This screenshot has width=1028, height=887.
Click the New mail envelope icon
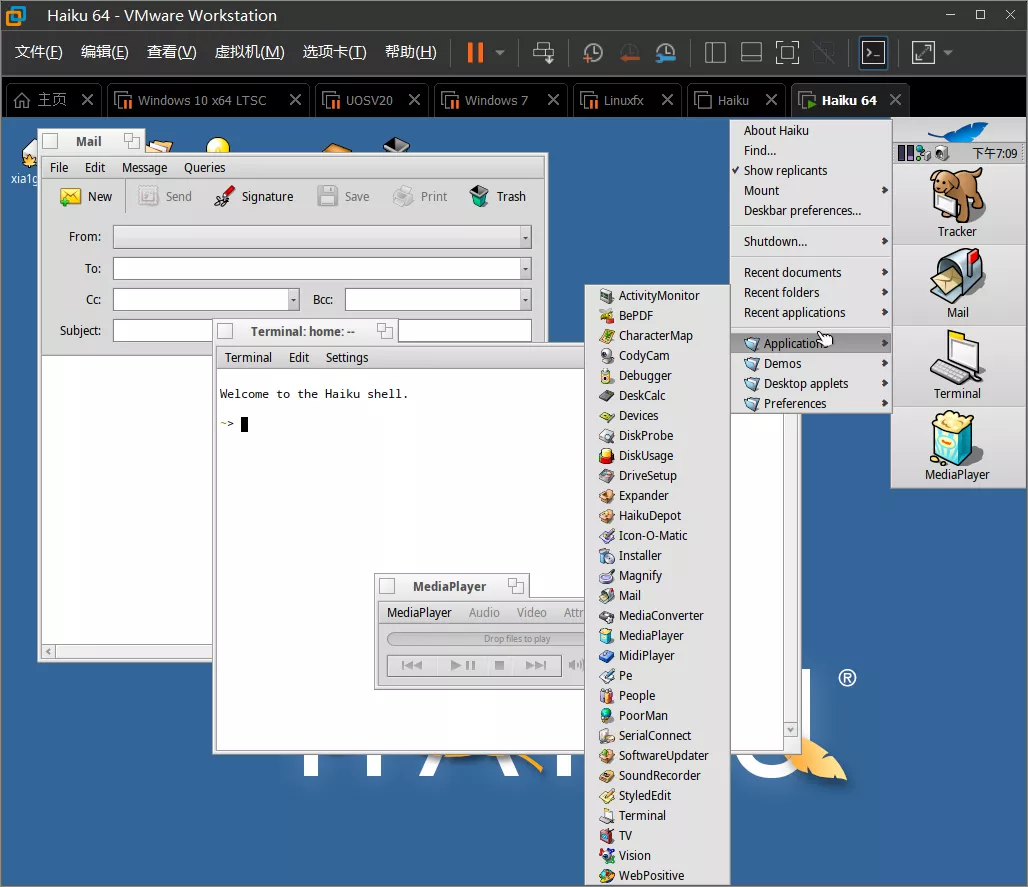(70, 197)
